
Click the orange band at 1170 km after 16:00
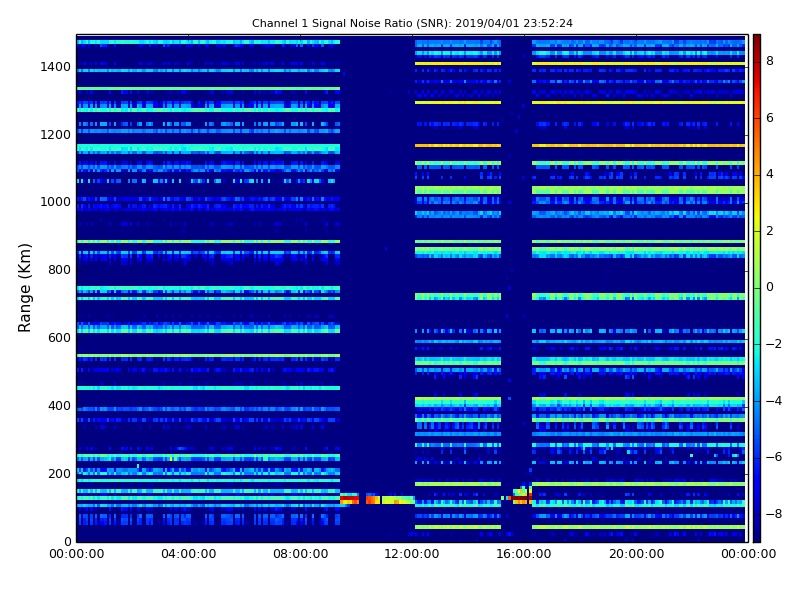click(638, 145)
